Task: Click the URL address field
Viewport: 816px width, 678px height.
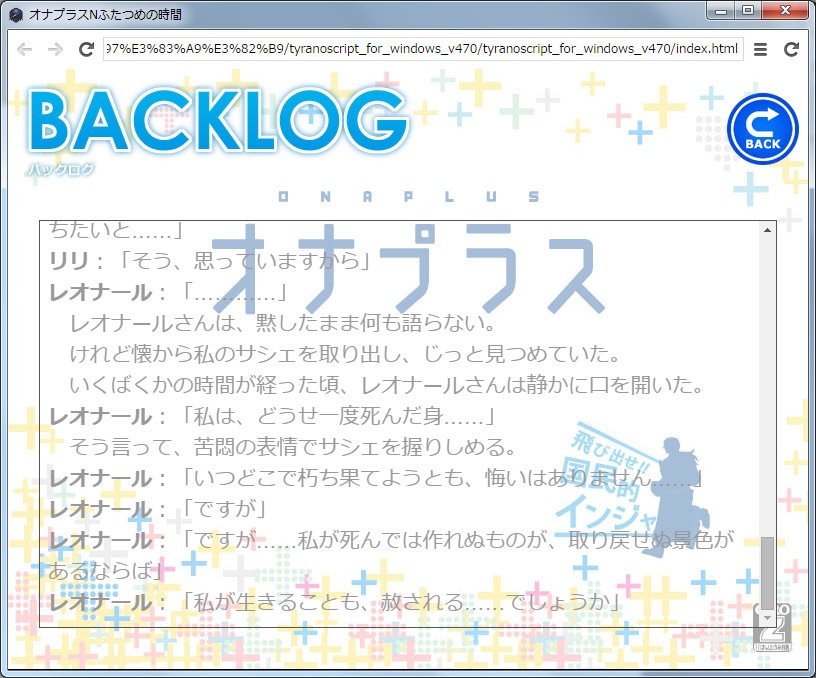Action: point(423,49)
